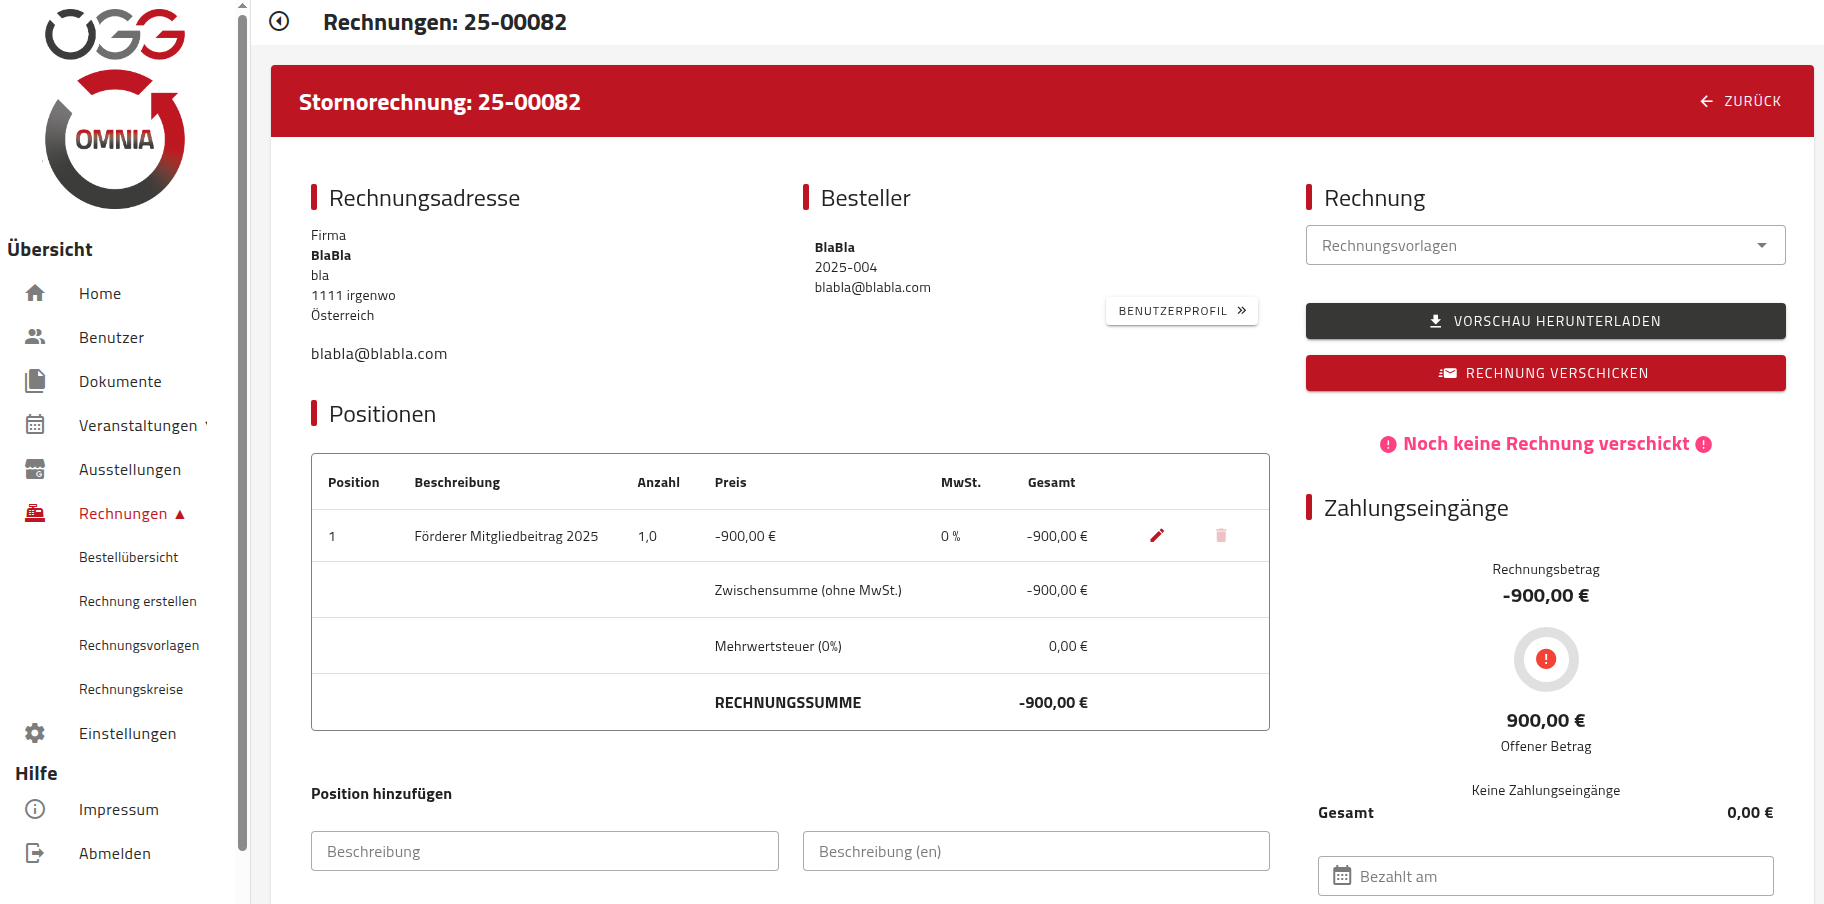Click the Abmelden logout icon
This screenshot has width=1824, height=904.
(x=35, y=853)
